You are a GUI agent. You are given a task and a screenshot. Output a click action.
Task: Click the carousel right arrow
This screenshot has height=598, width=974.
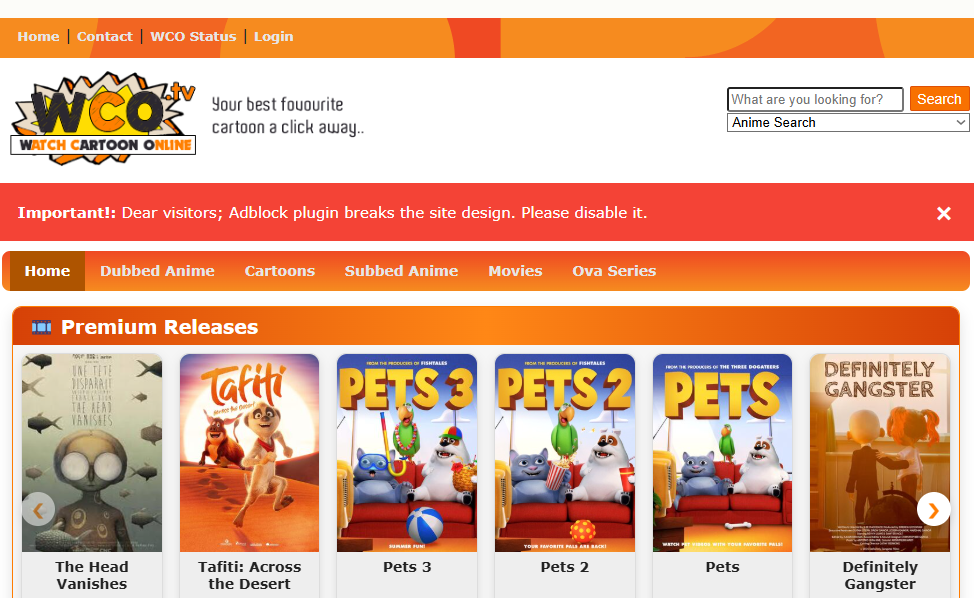pyautogui.click(x=933, y=509)
